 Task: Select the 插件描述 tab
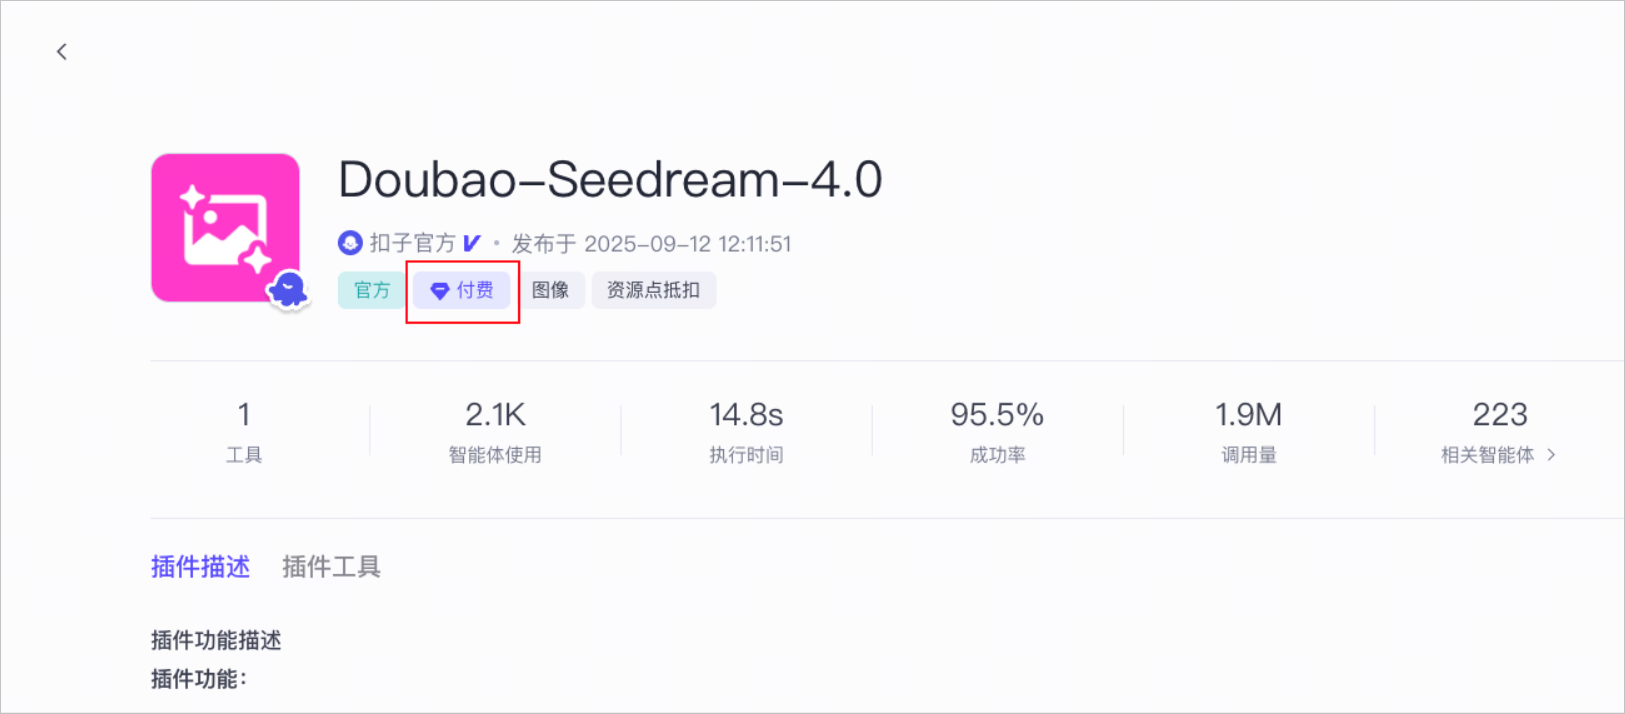coord(200,567)
